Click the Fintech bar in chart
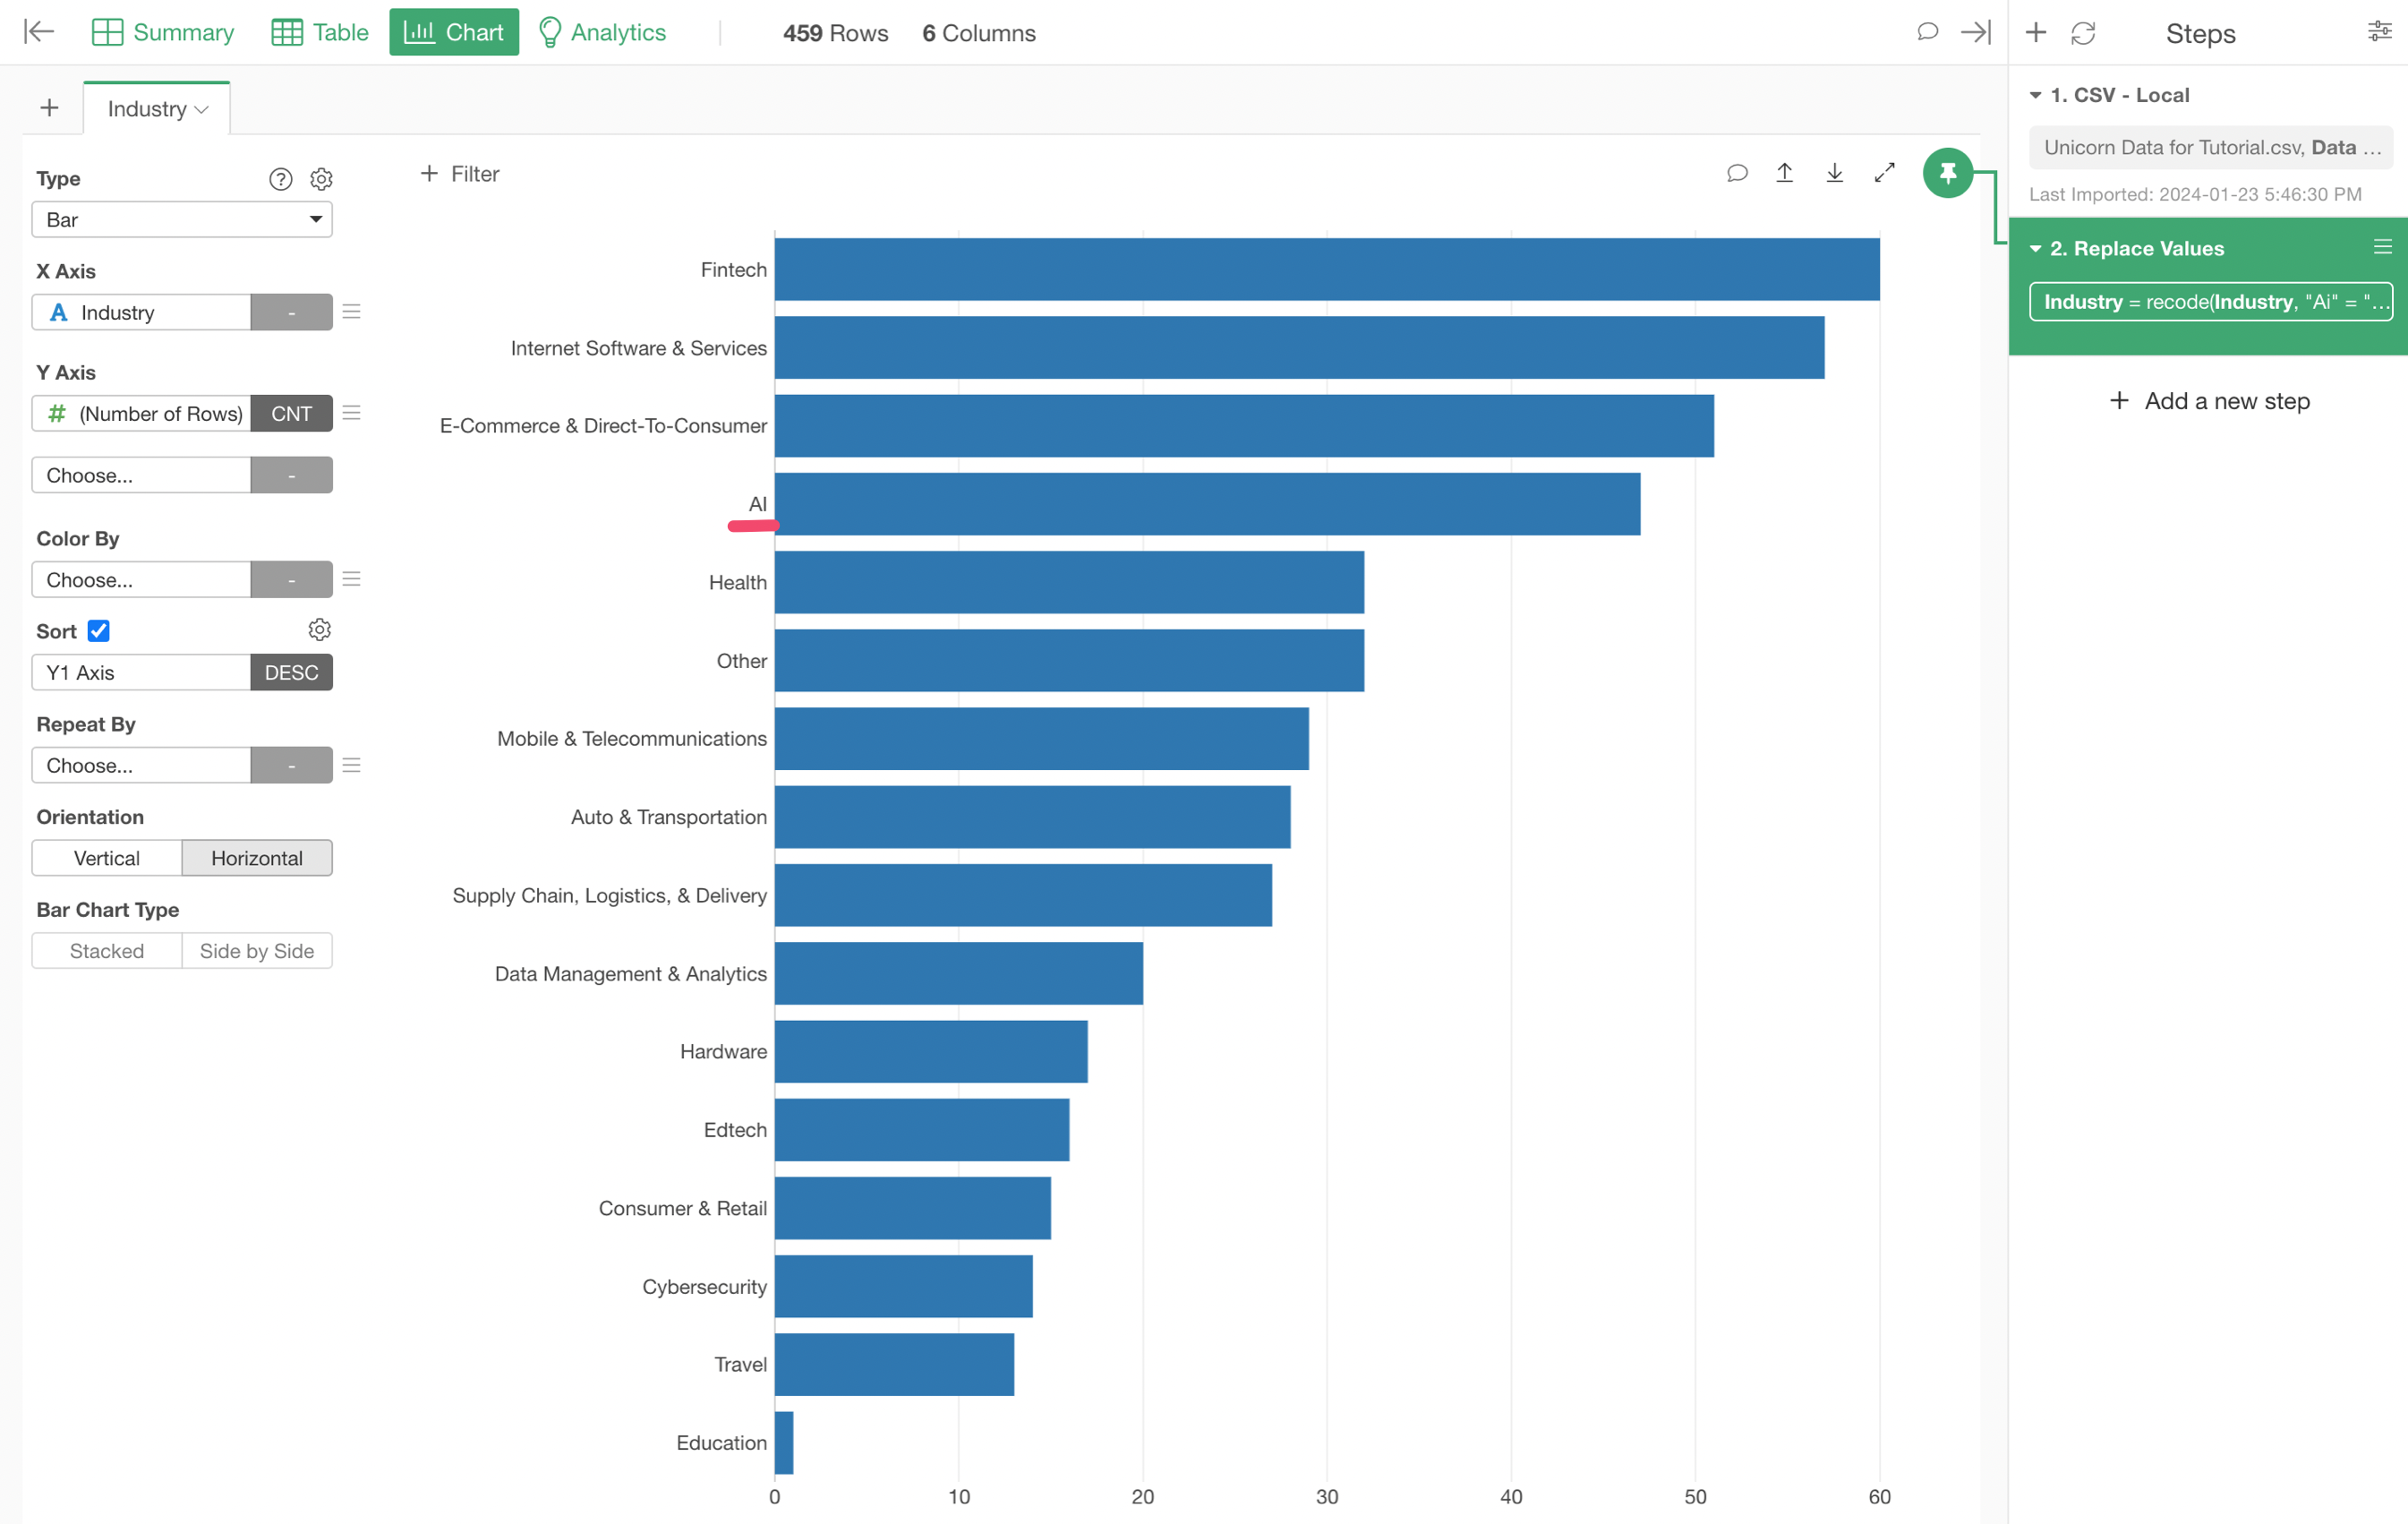2408x1524 pixels. pyautogui.click(x=1326, y=269)
